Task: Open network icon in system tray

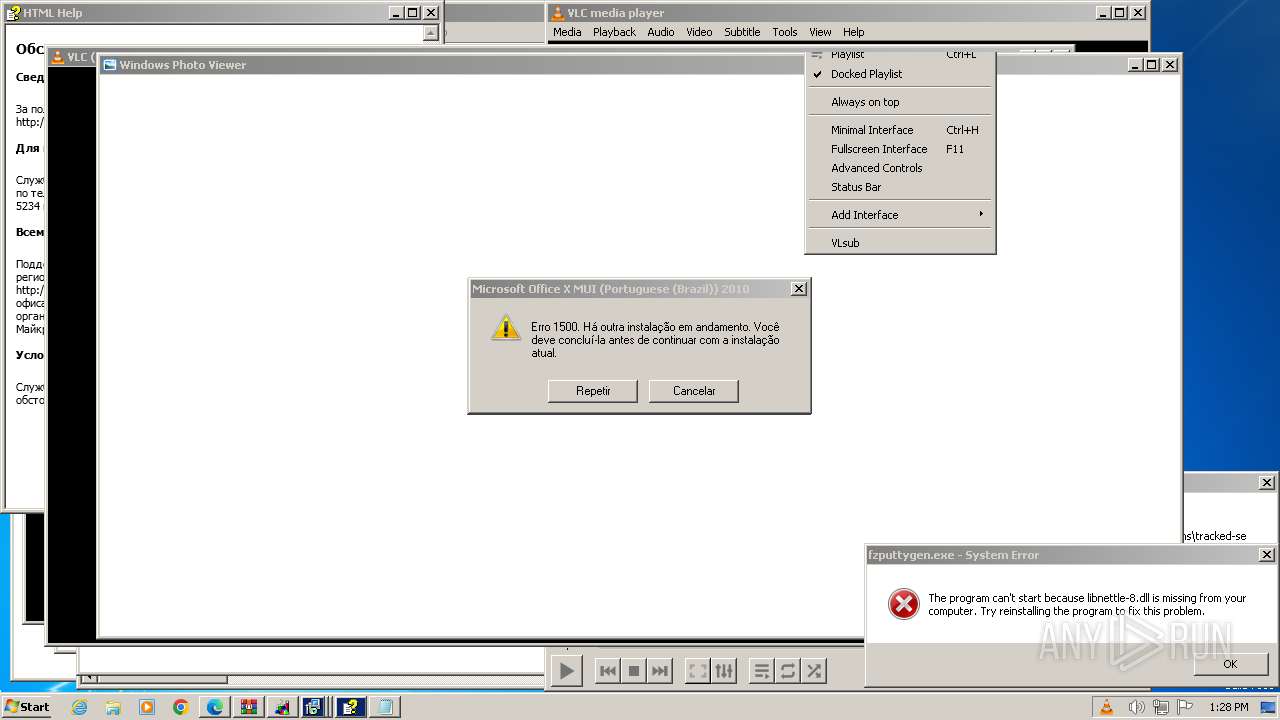Action: tap(1161, 707)
